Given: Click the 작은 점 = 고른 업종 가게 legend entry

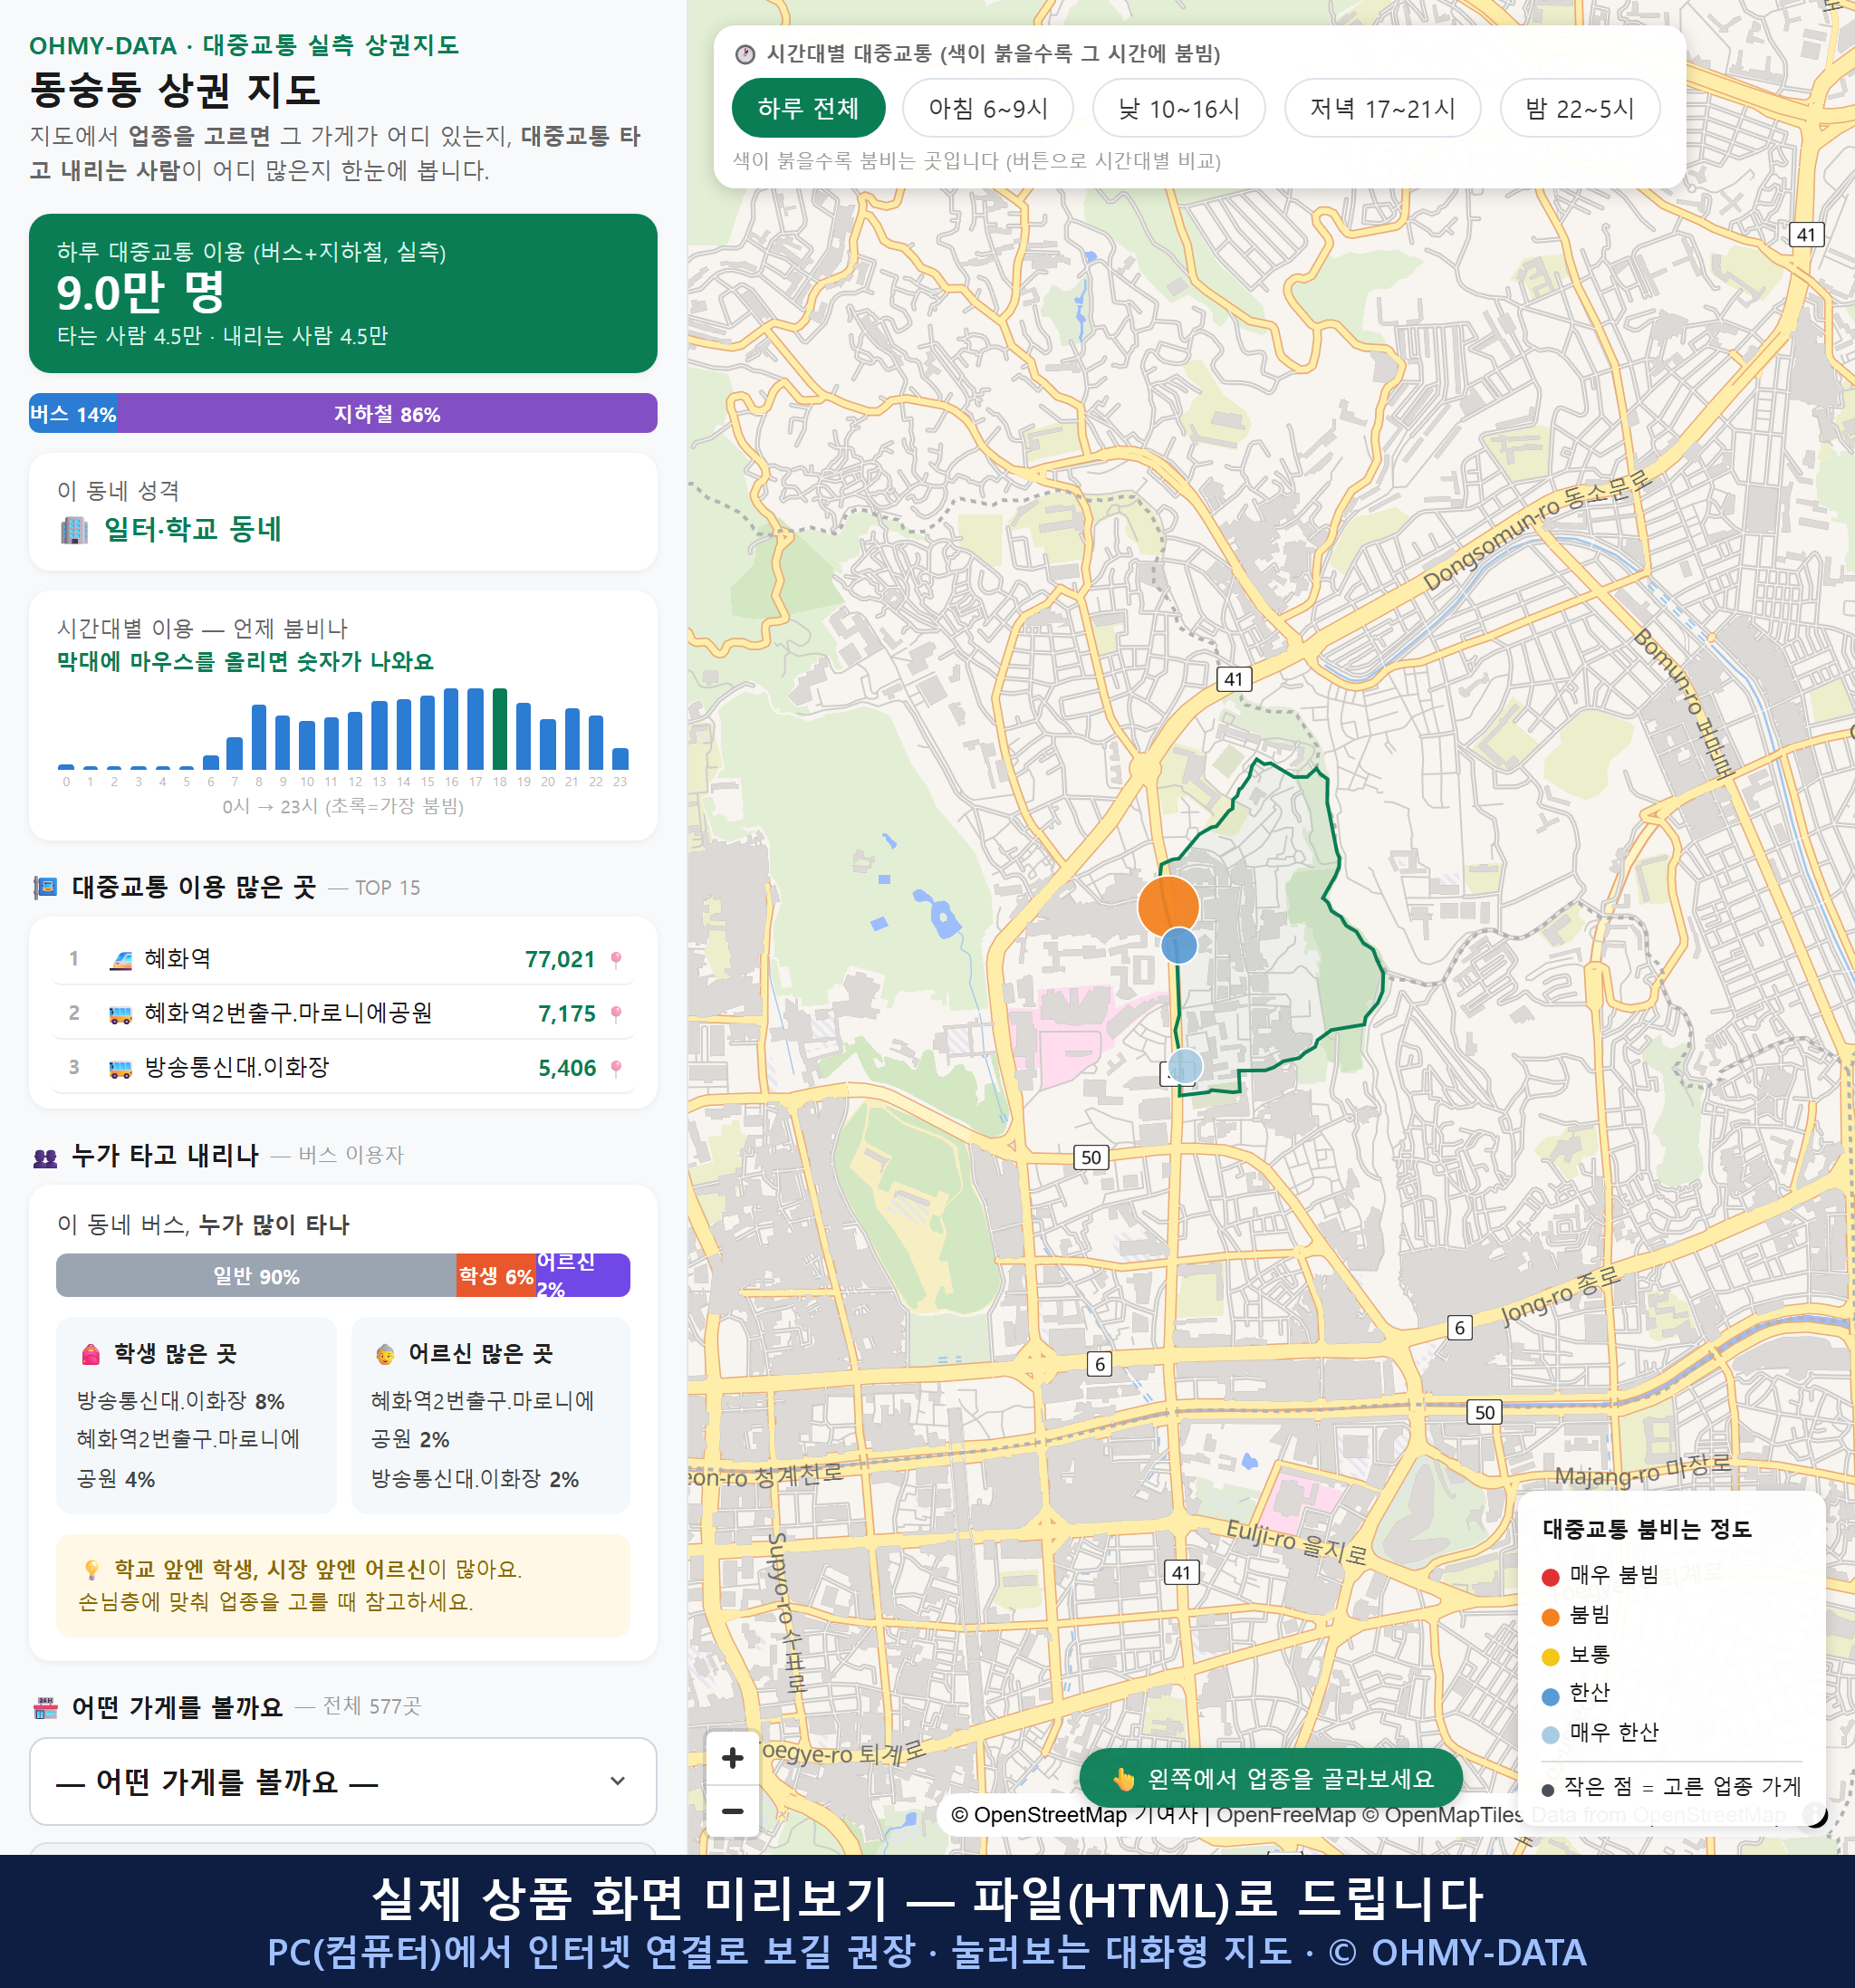Looking at the screenshot, I should coord(1672,1786).
